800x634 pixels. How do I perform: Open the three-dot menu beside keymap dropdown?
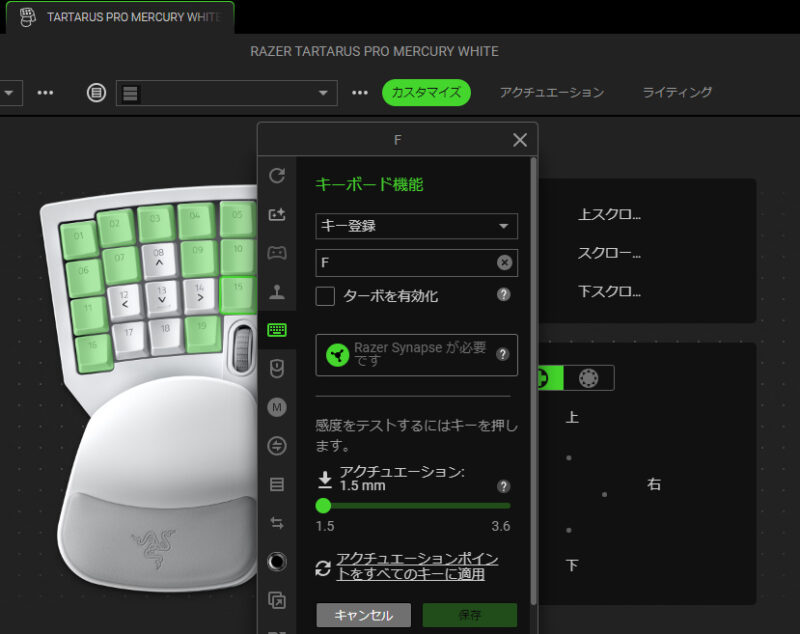coord(360,93)
